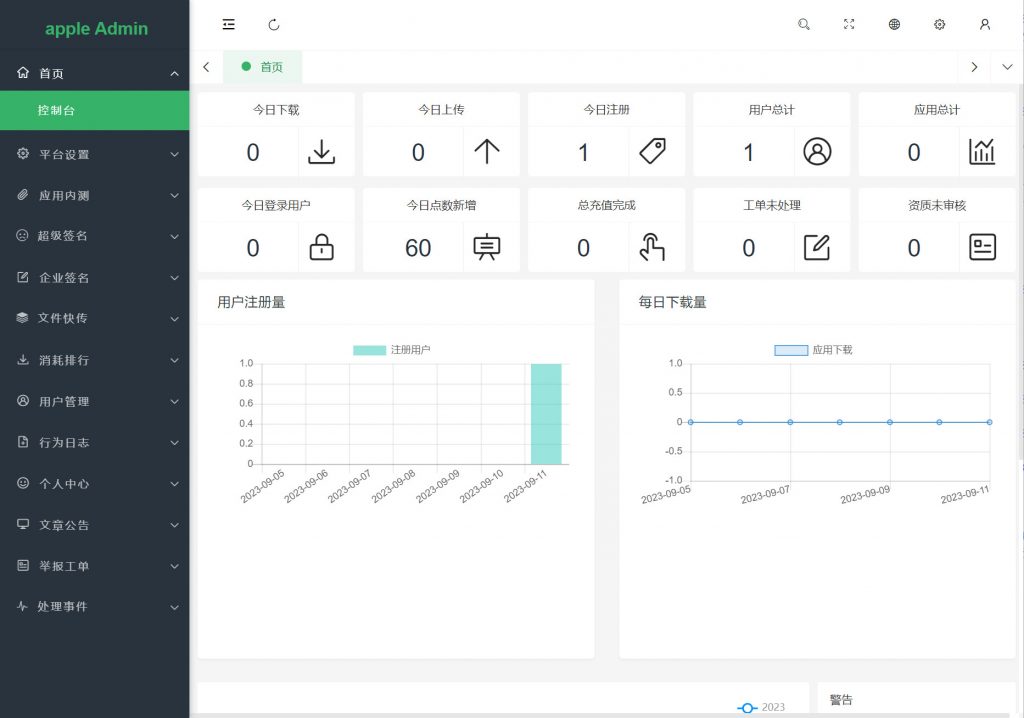Viewport: 1024px width, 718px height.
Task: Click the lock icon in 今日登录用户 card
Action: tap(321, 247)
